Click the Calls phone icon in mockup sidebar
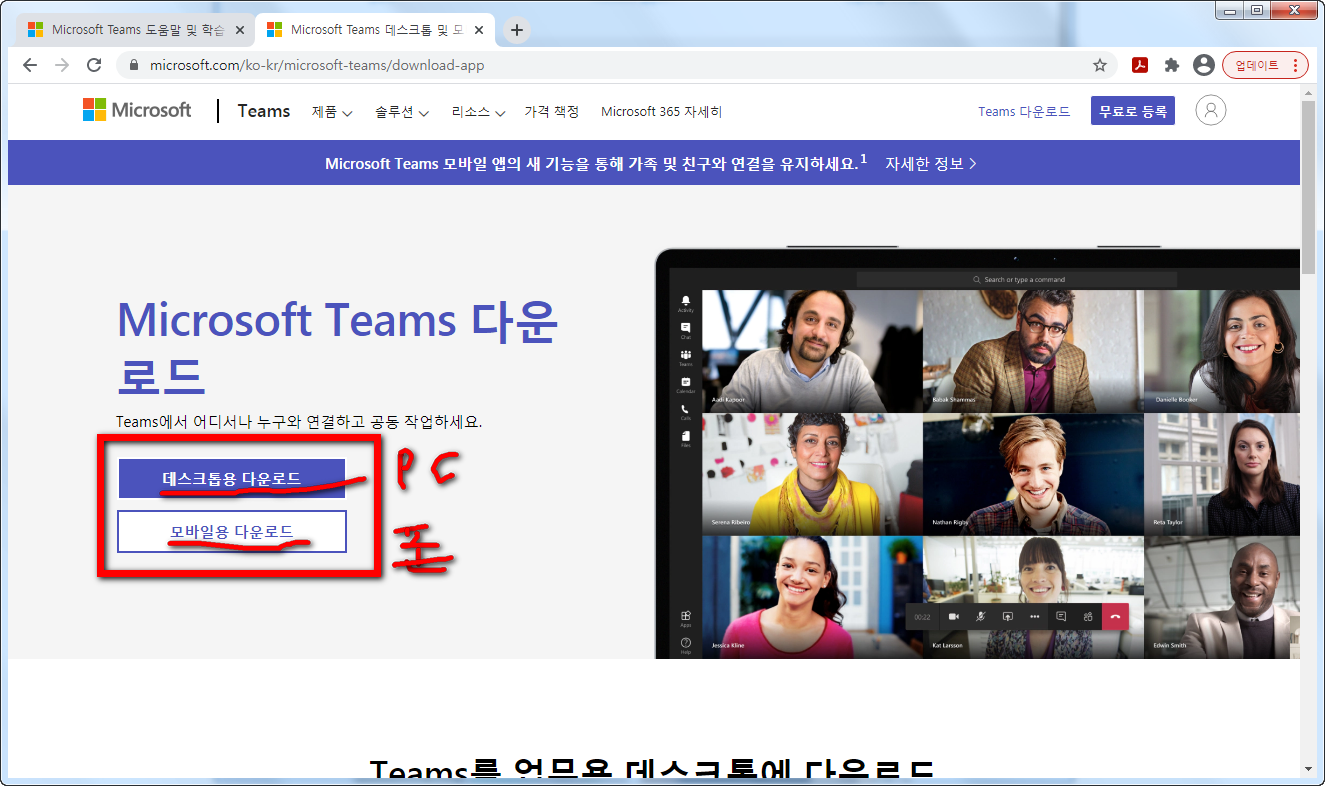The image size is (1325, 786). pyautogui.click(x=686, y=411)
